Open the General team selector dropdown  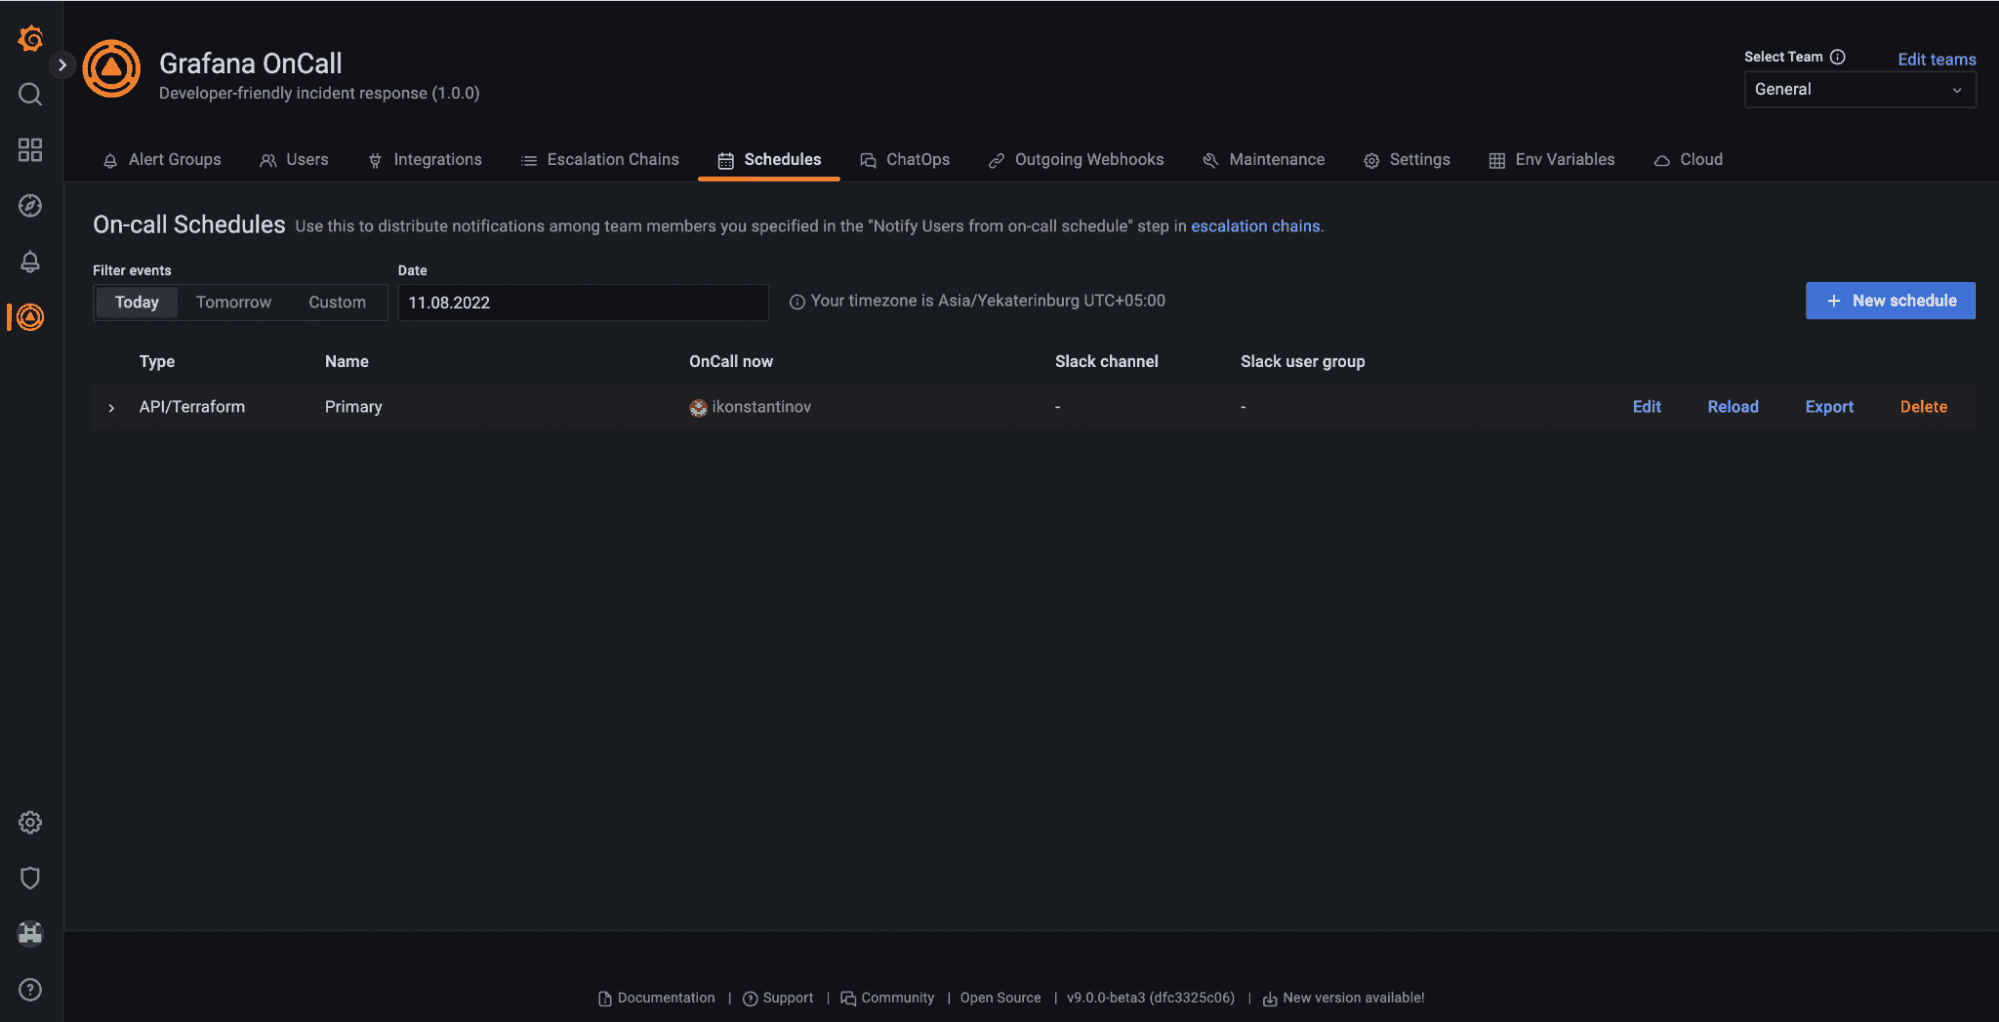tap(1858, 89)
